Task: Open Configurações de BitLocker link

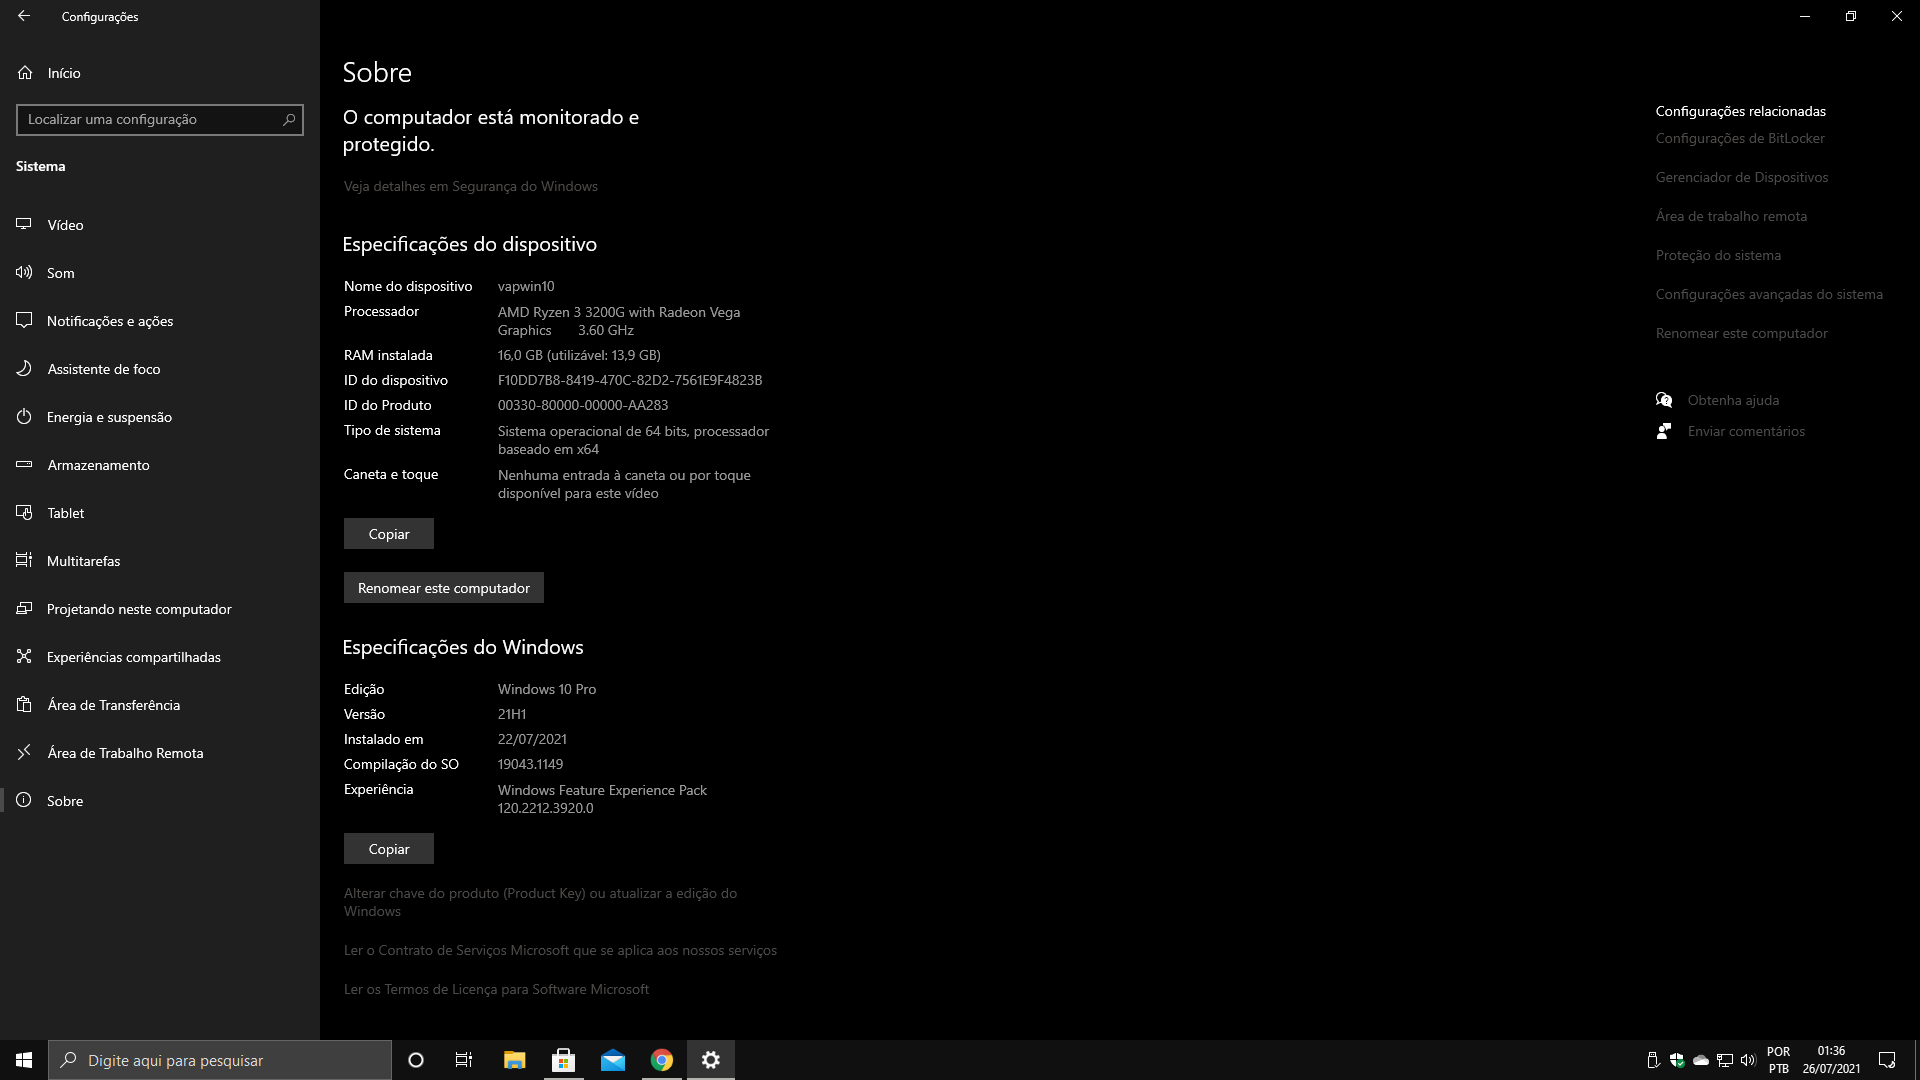Action: (1740, 138)
